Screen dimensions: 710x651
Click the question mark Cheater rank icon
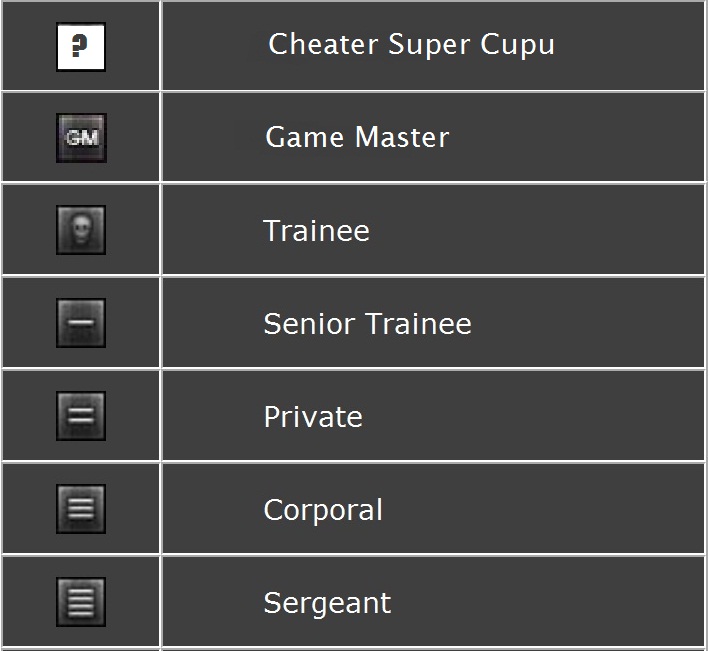tap(81, 46)
